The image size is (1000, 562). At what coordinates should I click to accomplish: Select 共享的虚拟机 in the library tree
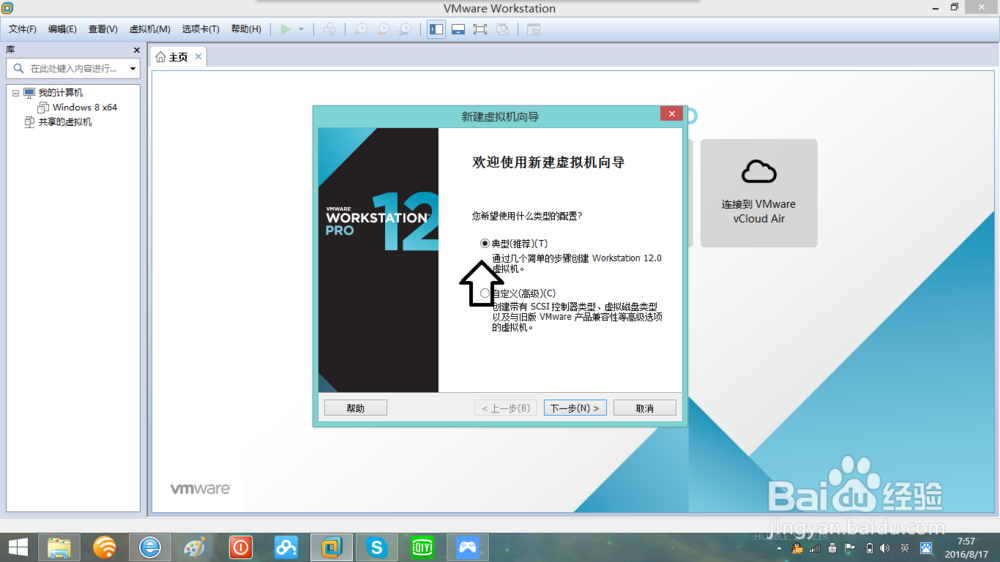(64, 122)
